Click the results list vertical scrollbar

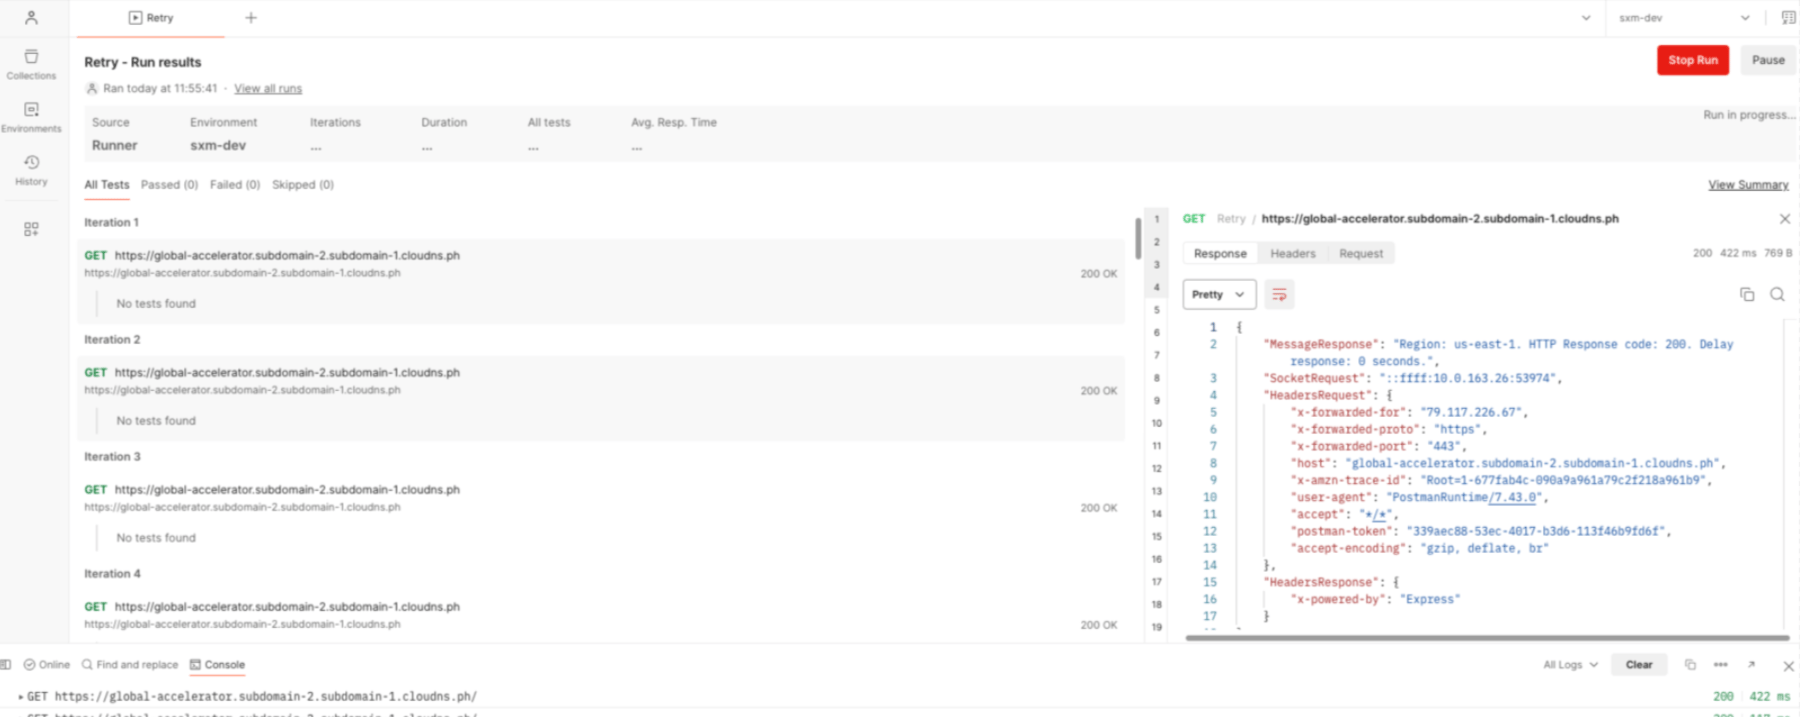point(1138,238)
